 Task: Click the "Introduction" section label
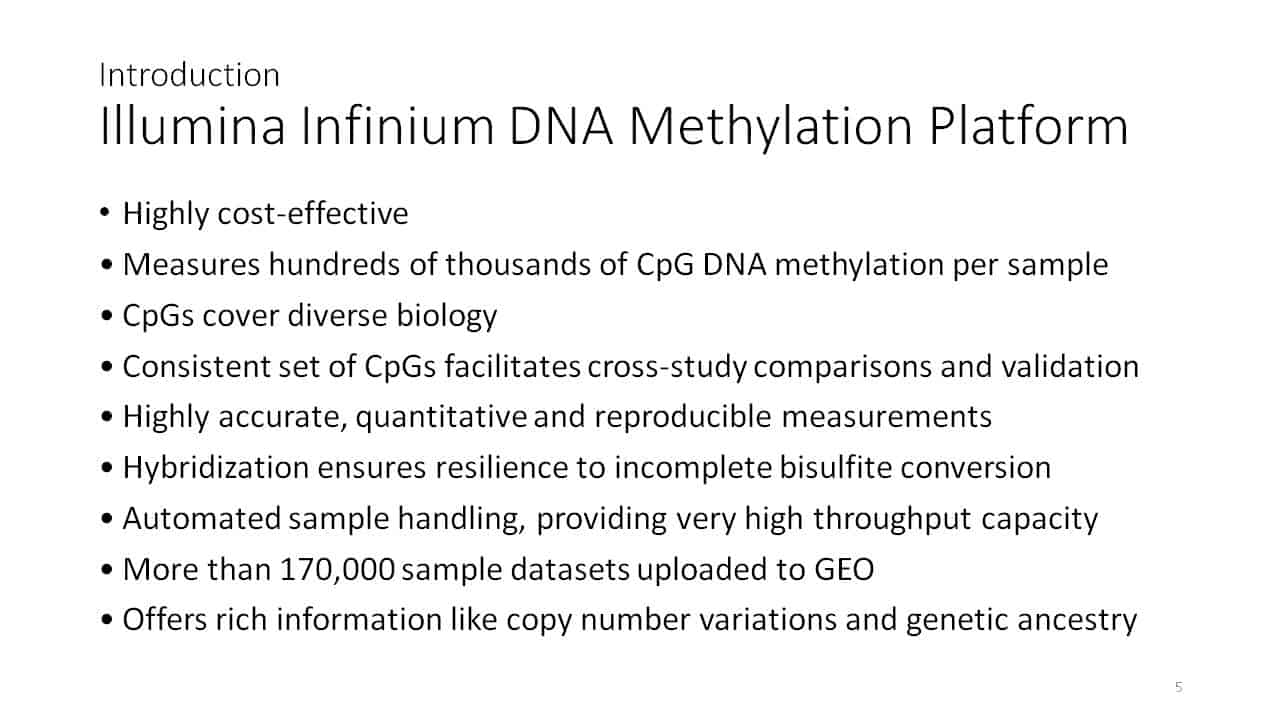click(x=189, y=75)
